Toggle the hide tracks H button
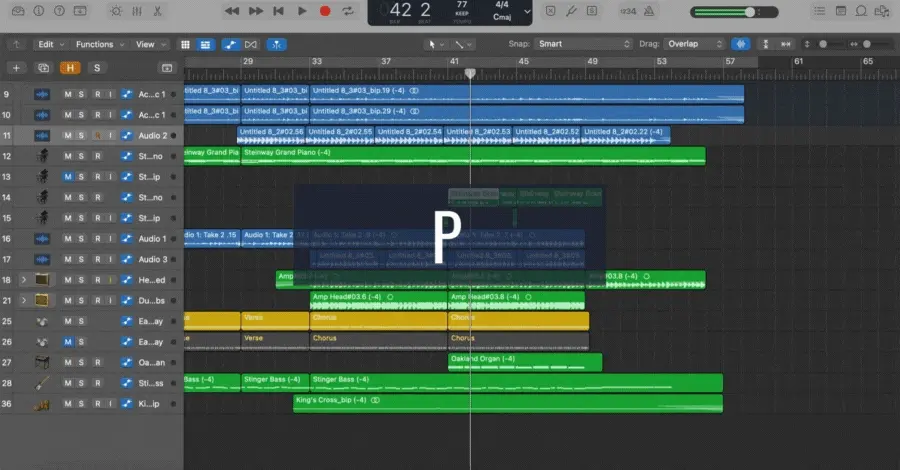 pyautogui.click(x=70, y=68)
